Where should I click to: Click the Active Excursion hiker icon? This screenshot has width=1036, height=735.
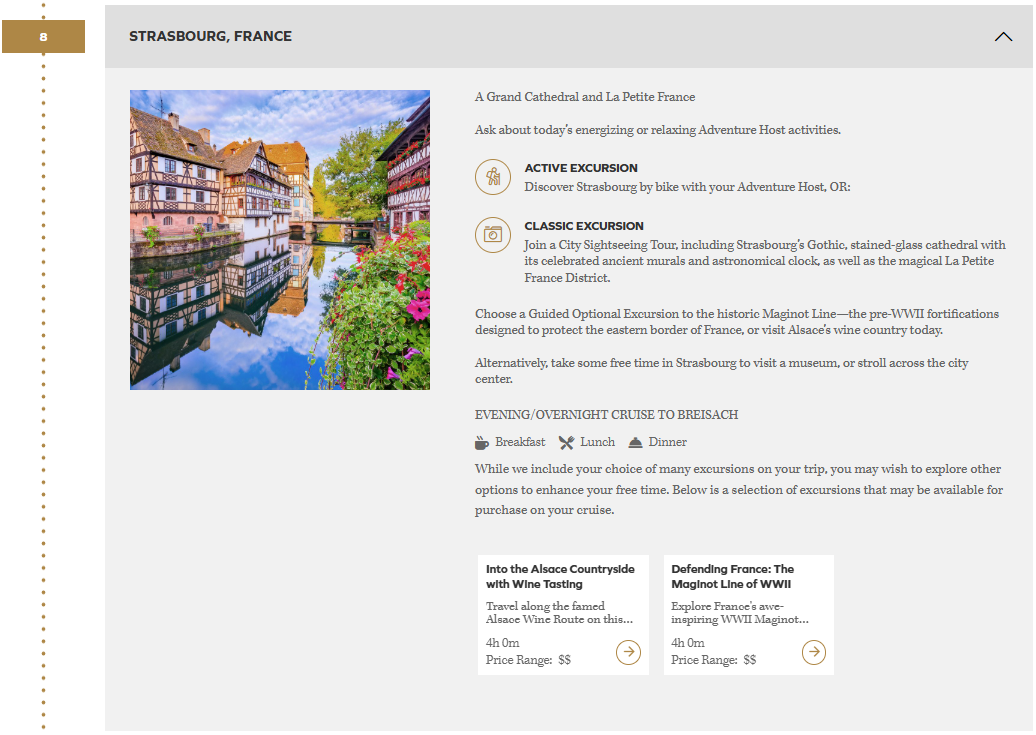point(492,177)
